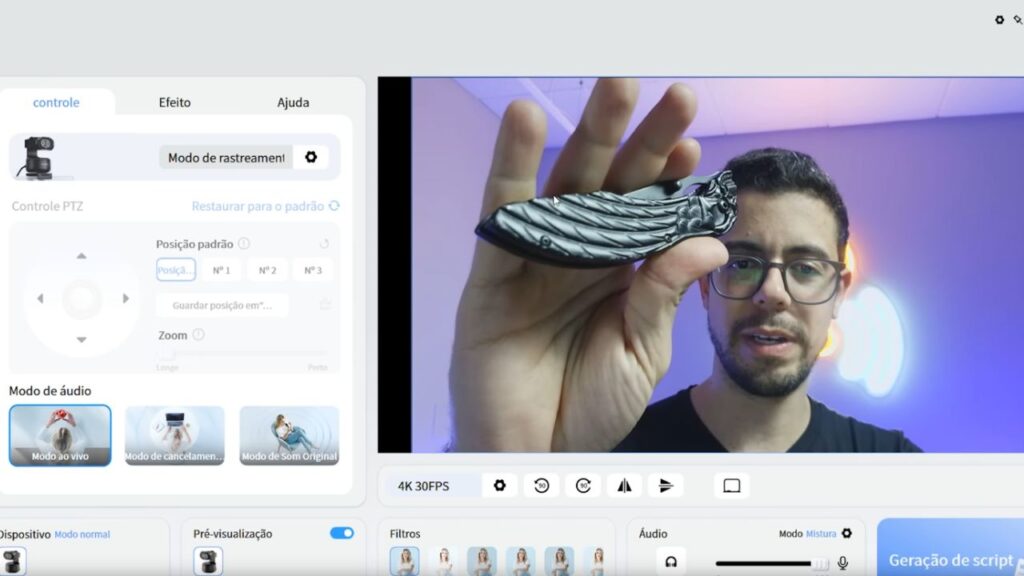Rotate video 90 degrees clockwise
The height and width of the screenshot is (576, 1024).
coord(583,486)
